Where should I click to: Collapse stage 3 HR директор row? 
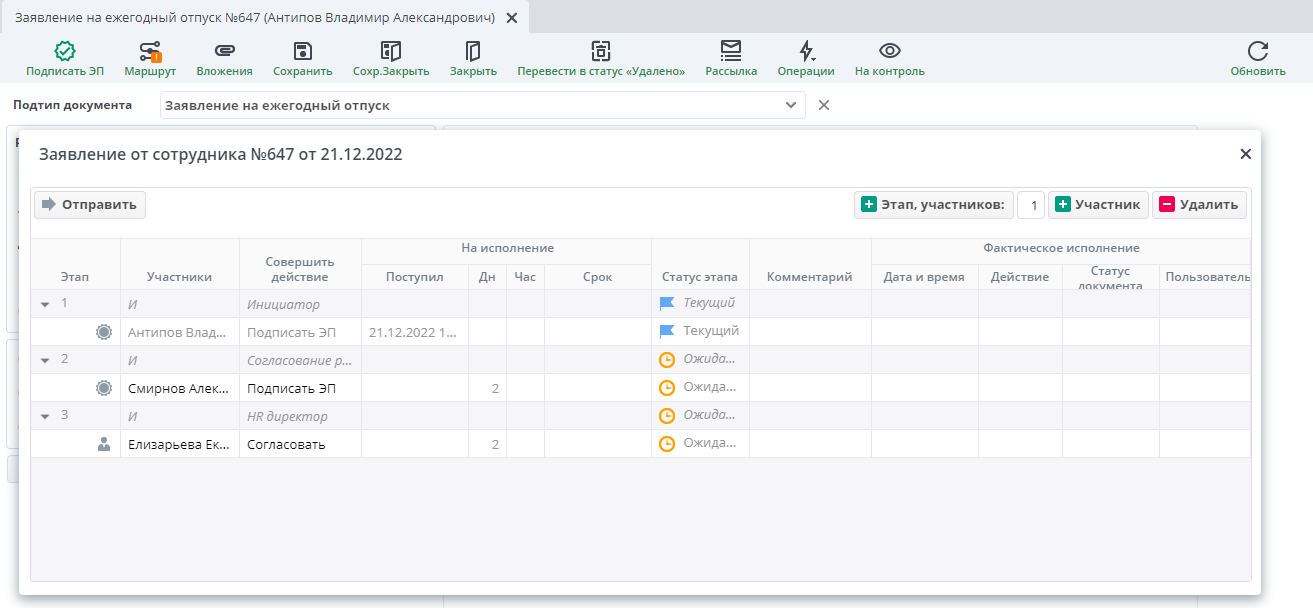tap(45, 416)
